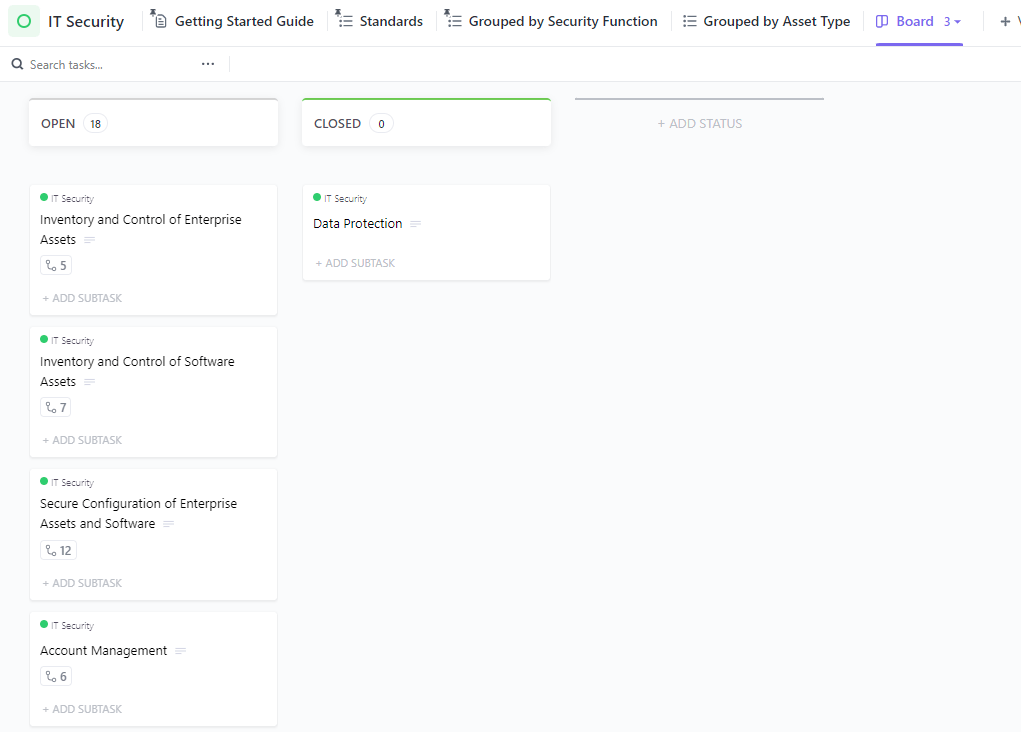Open the Board tab dropdown arrow
Viewport: 1021px width, 732px height.
click(x=958, y=21)
